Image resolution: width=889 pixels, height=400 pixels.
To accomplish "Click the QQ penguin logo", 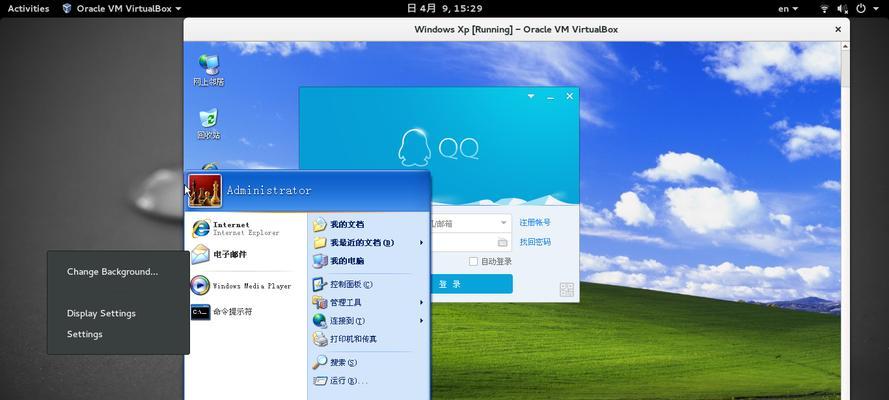I will (416, 147).
